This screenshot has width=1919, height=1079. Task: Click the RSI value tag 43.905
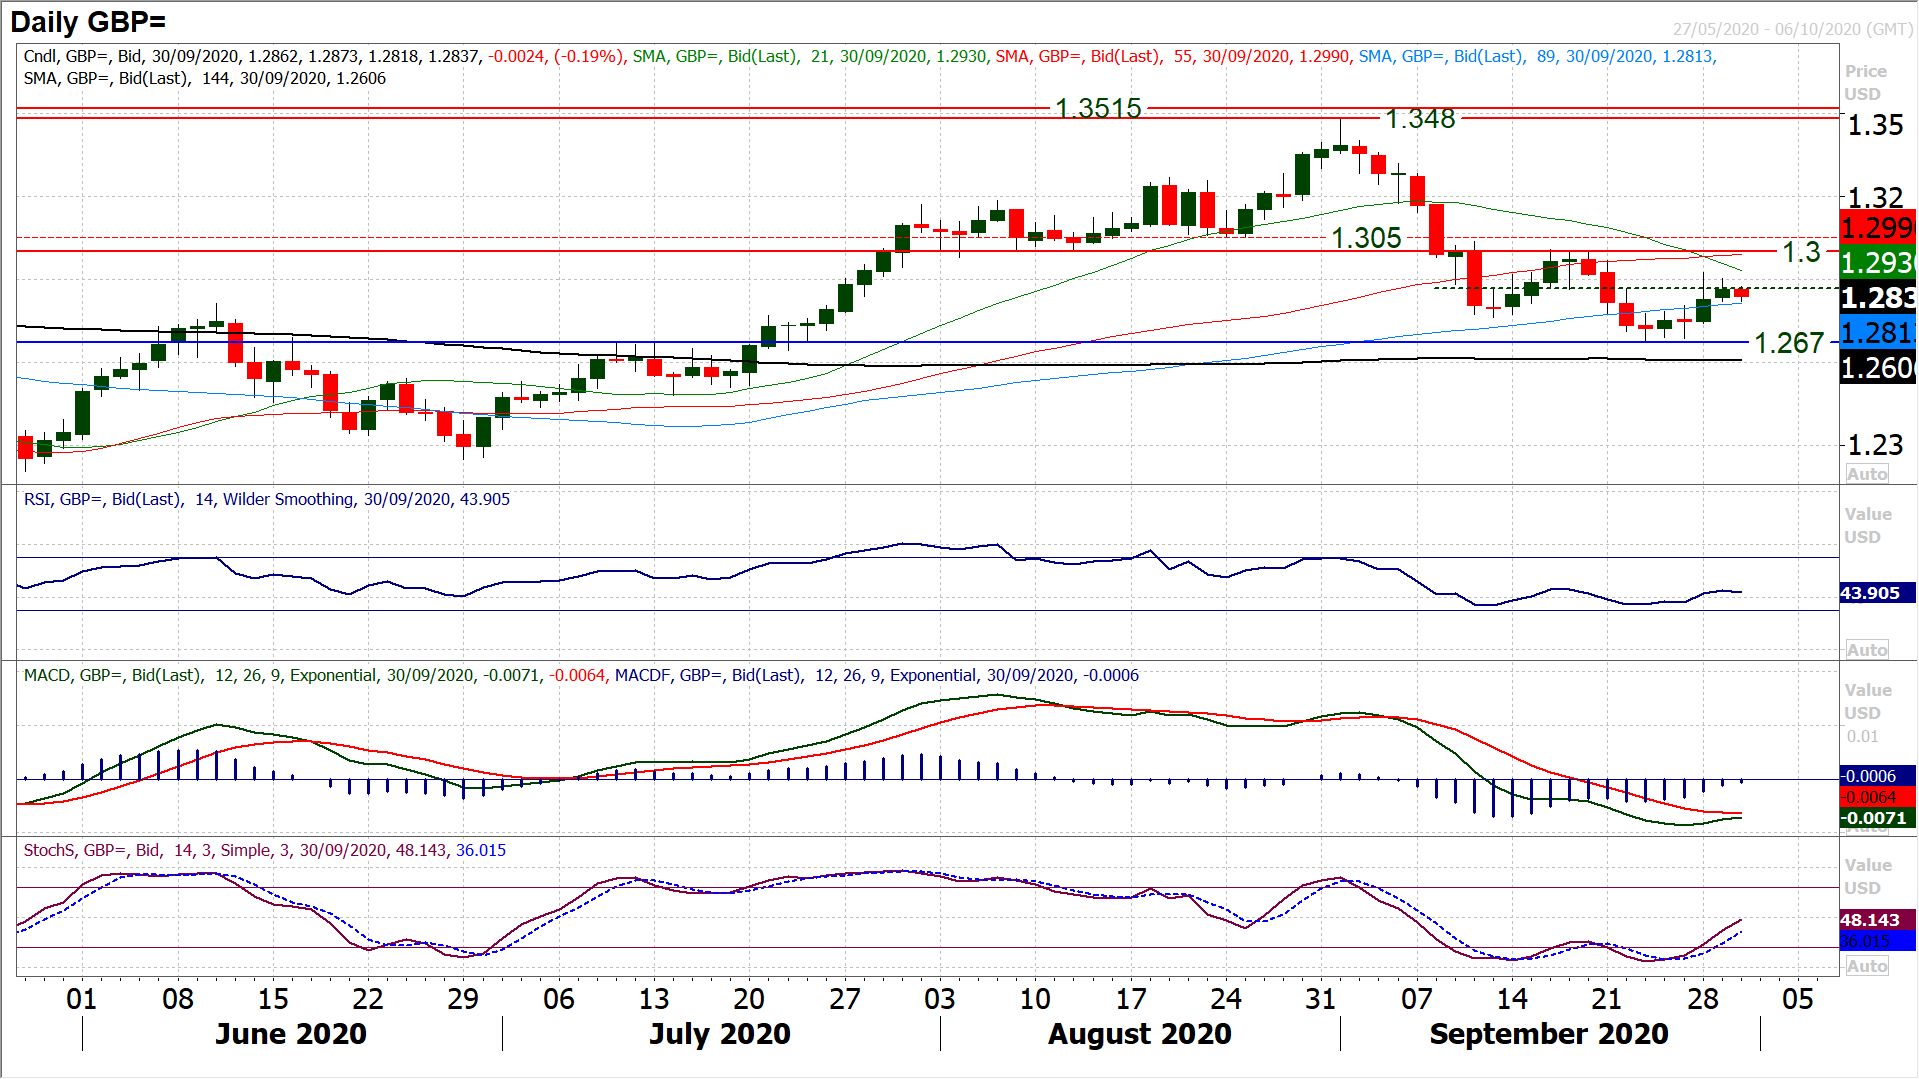[x=1870, y=593]
